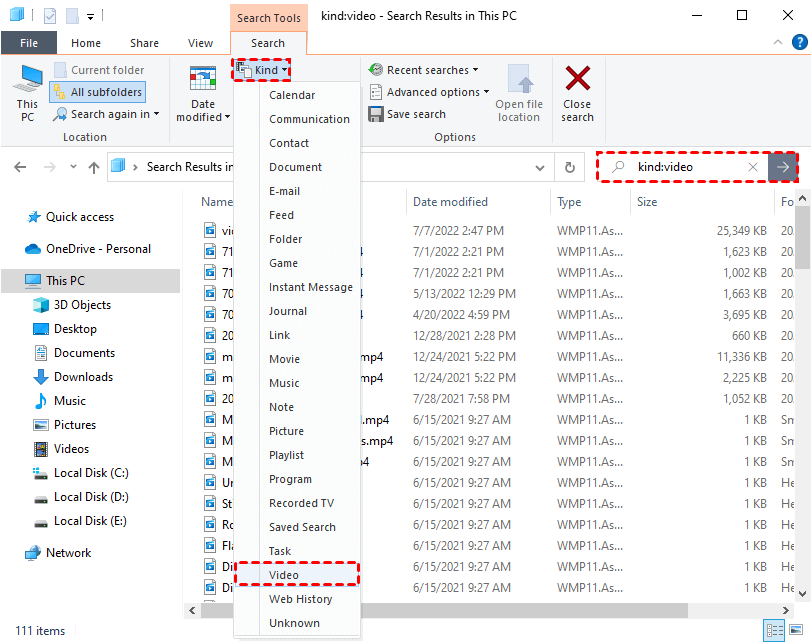Start the search with the arrow icon
Viewport: 812px width, 643px height.
tap(784, 167)
